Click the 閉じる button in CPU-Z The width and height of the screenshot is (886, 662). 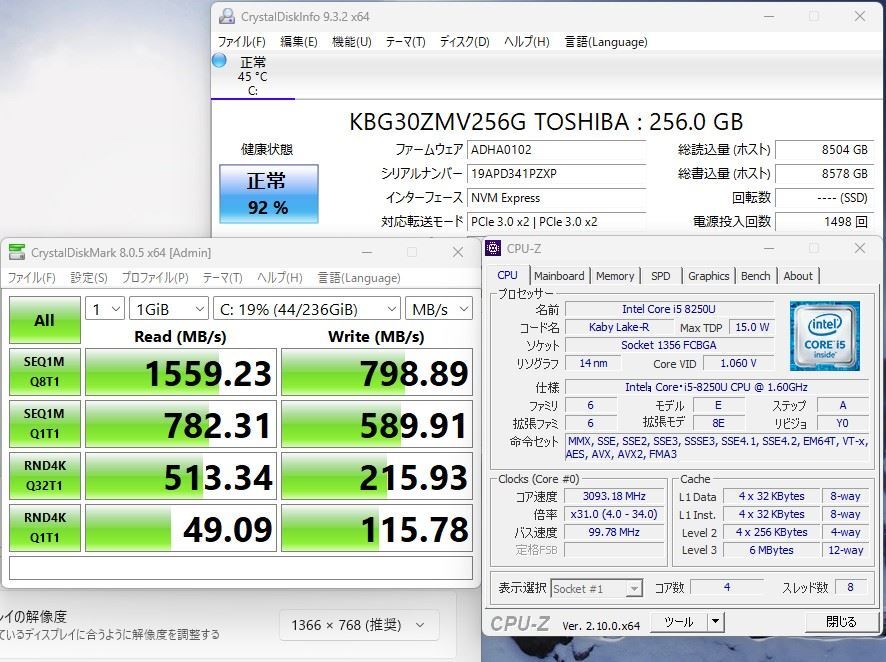point(841,622)
